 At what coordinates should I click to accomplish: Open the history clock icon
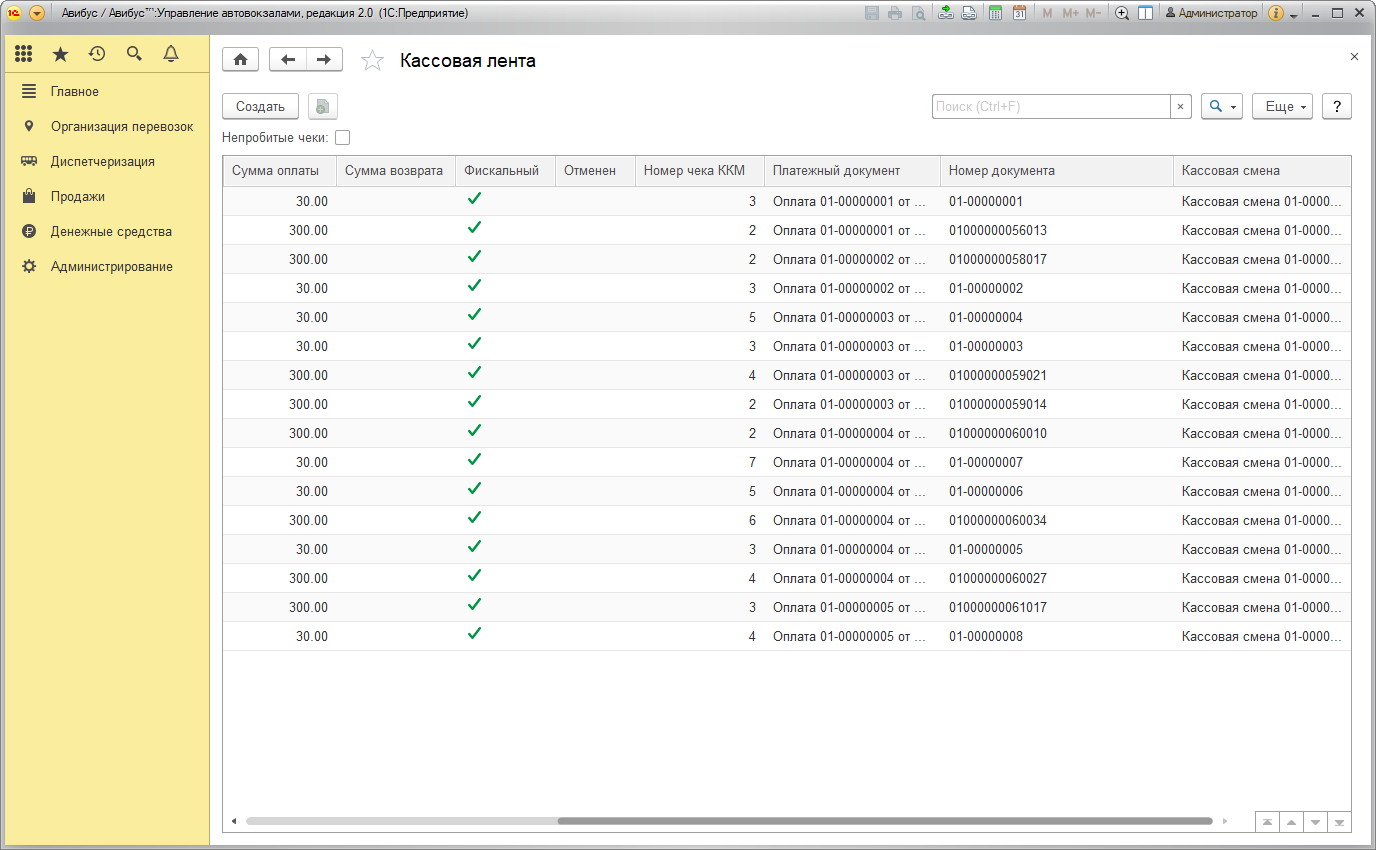97,54
